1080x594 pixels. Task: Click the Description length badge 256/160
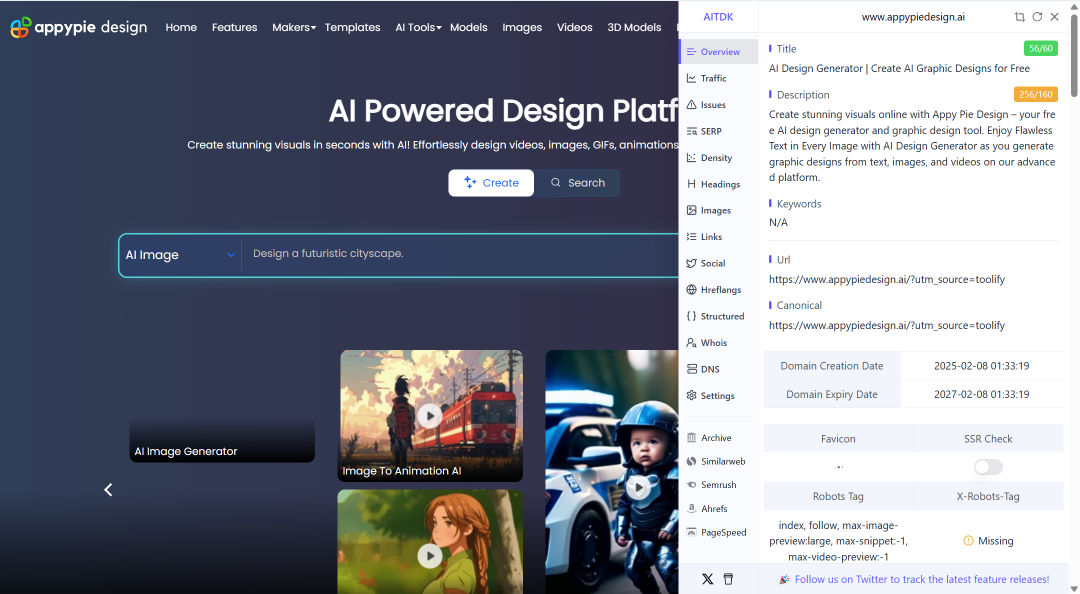1035,94
